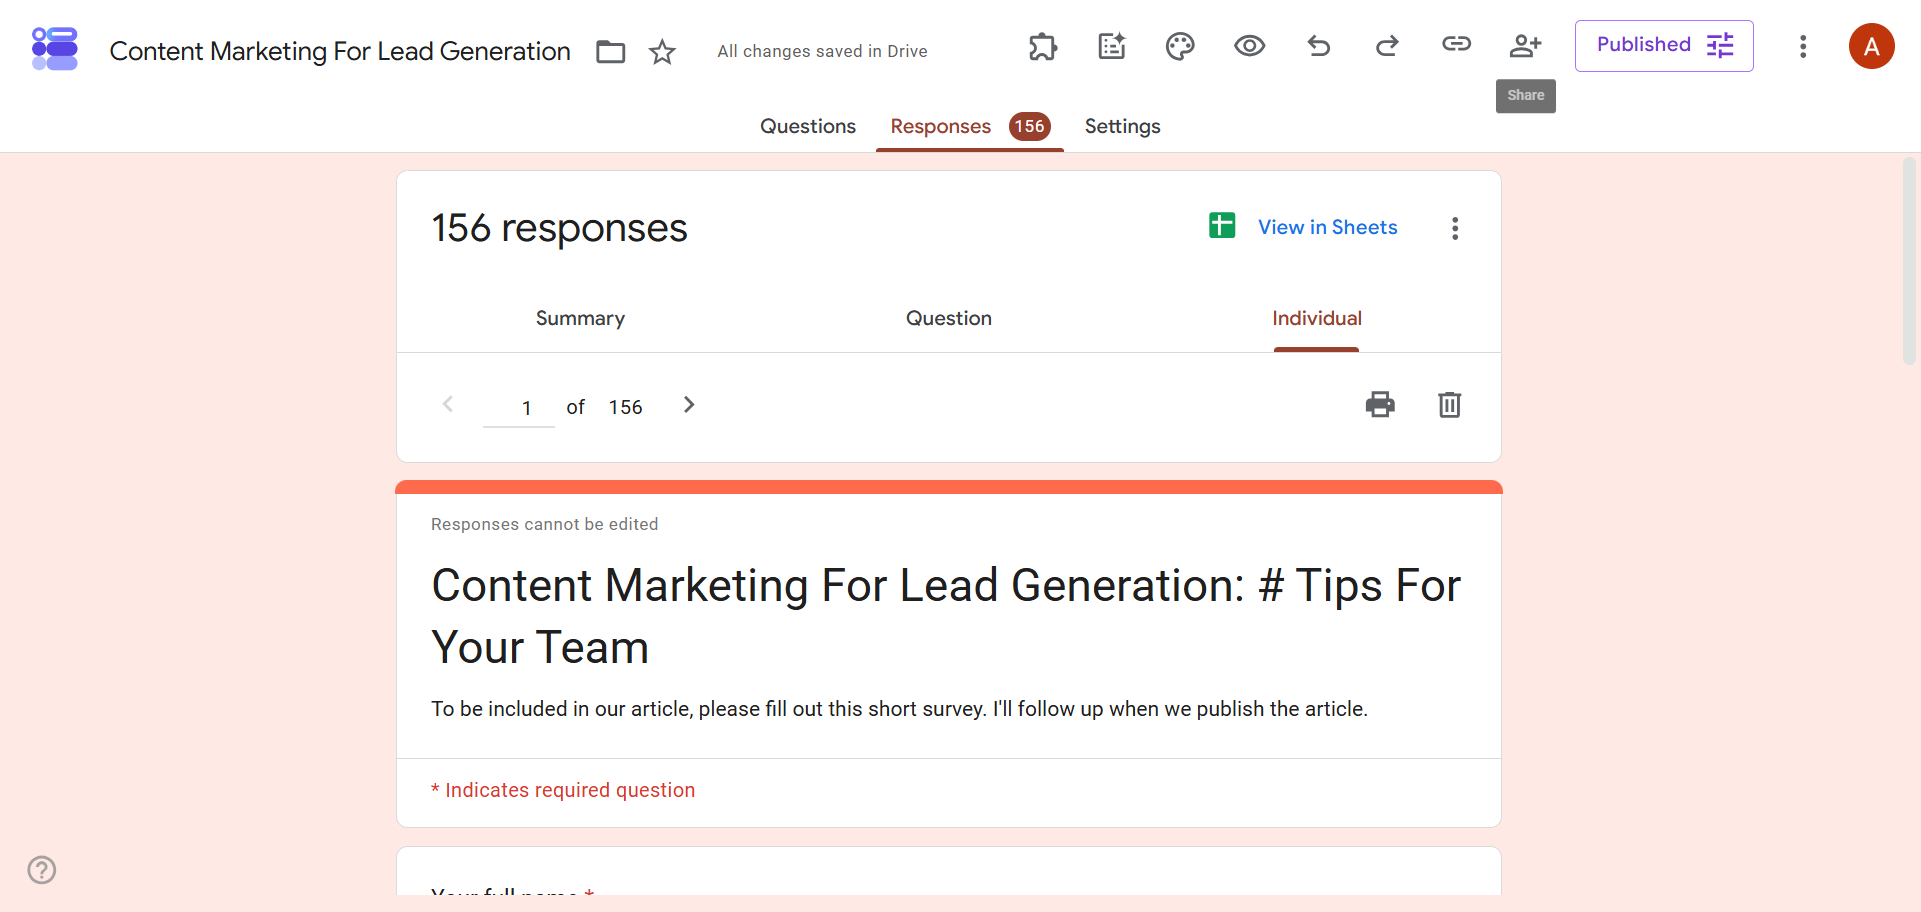The image size is (1921, 912).
Task: Go to previous response arrow
Action: coord(448,404)
